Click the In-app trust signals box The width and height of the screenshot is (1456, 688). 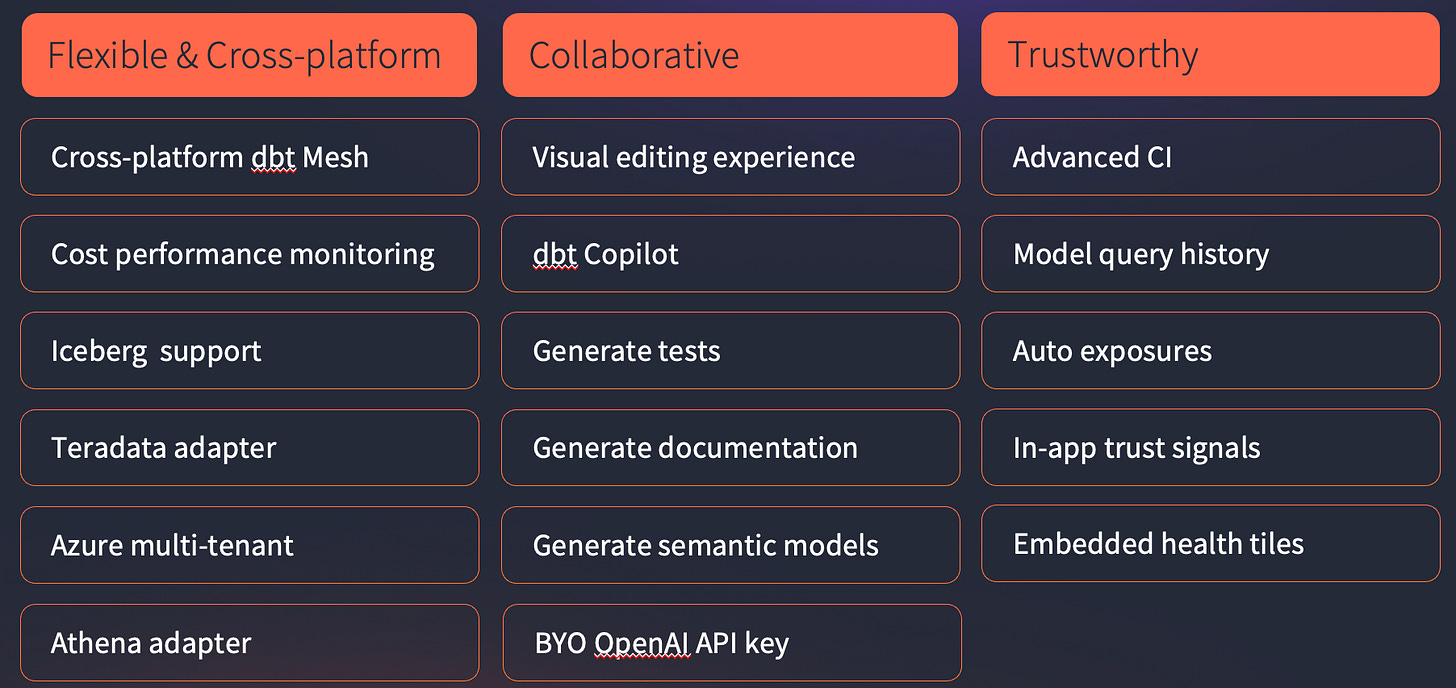[x=1211, y=448]
